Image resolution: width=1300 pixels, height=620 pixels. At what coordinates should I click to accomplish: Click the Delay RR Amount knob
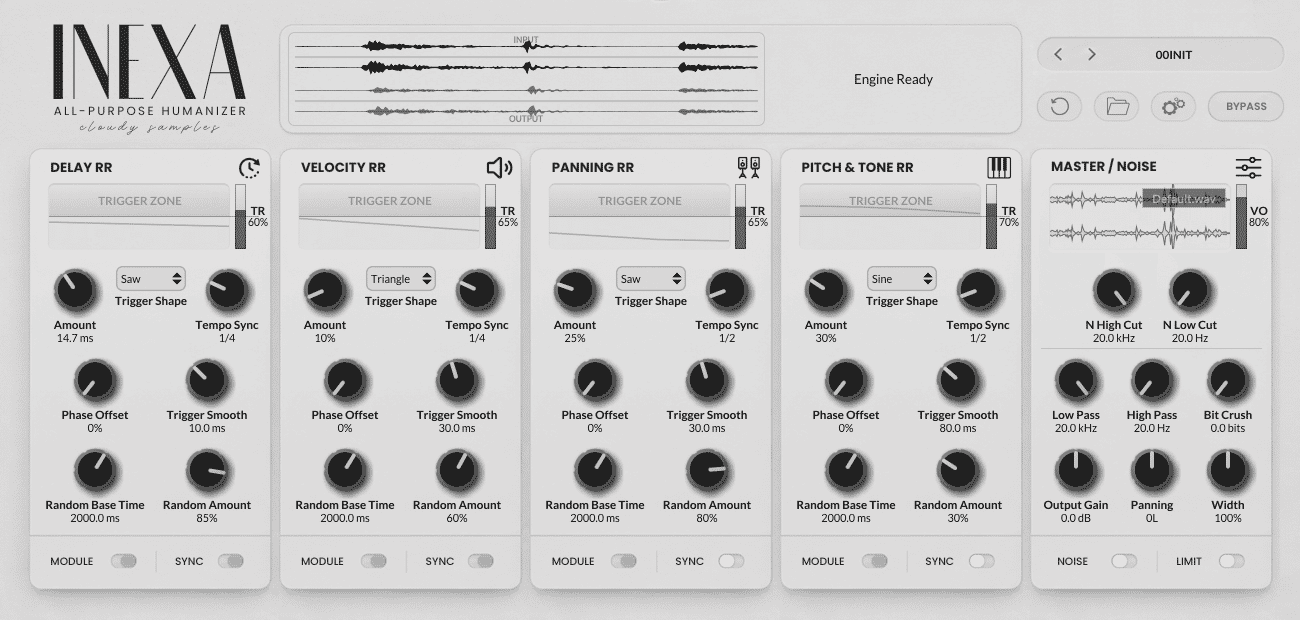[x=75, y=290]
